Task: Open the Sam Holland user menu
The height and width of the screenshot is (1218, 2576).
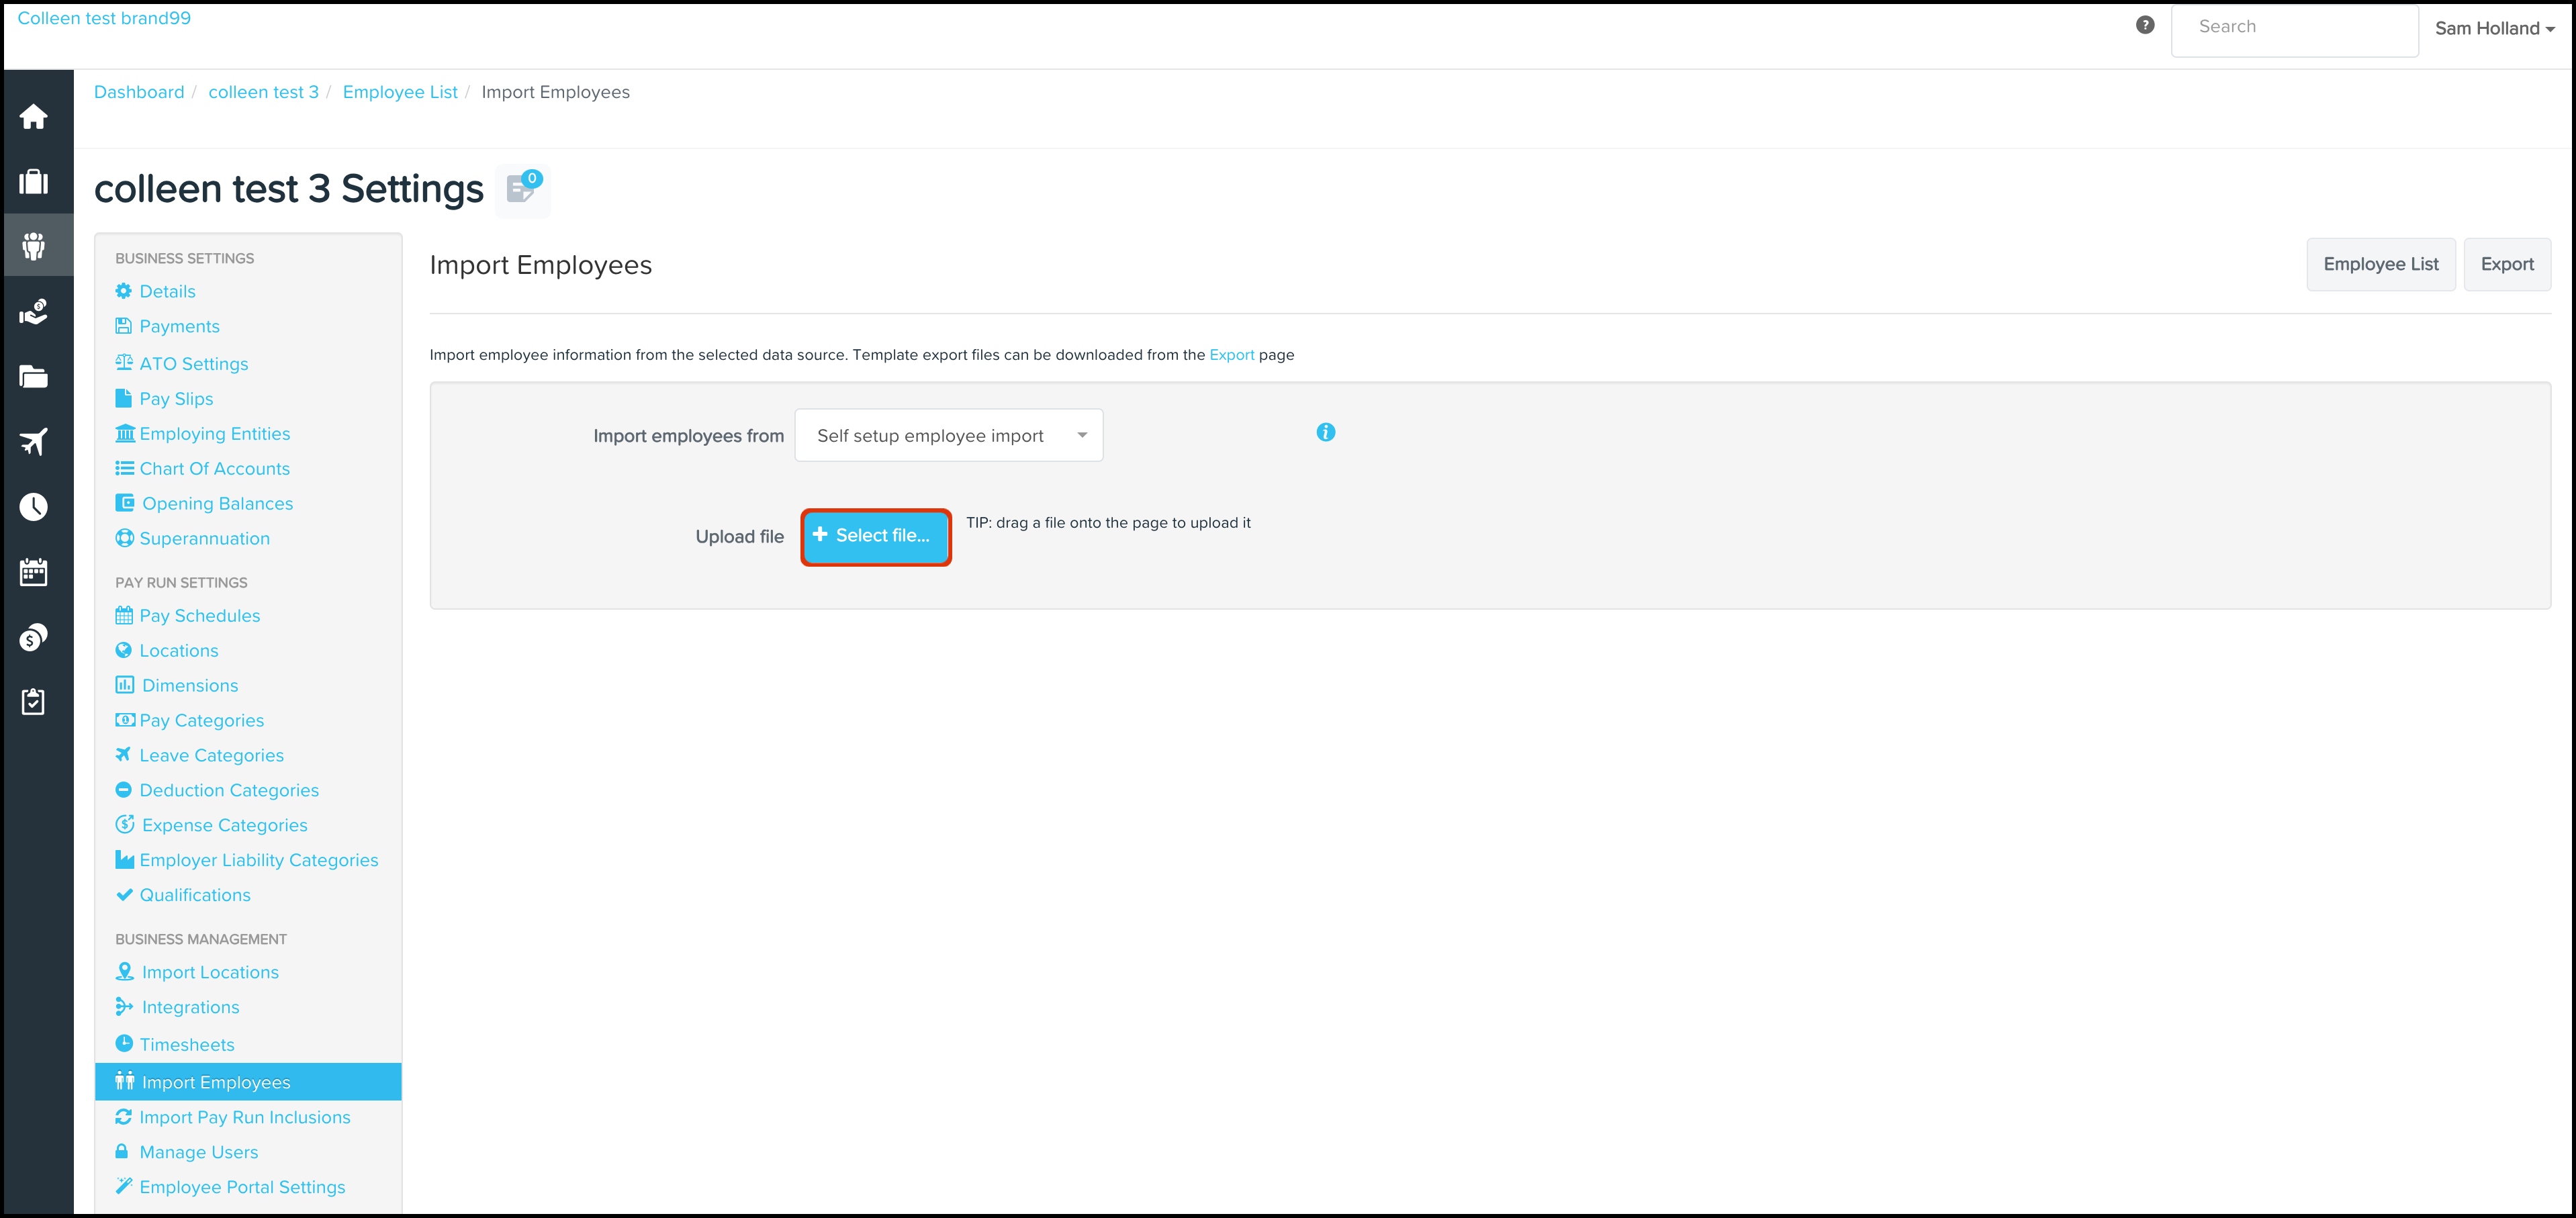Action: coord(2494,29)
